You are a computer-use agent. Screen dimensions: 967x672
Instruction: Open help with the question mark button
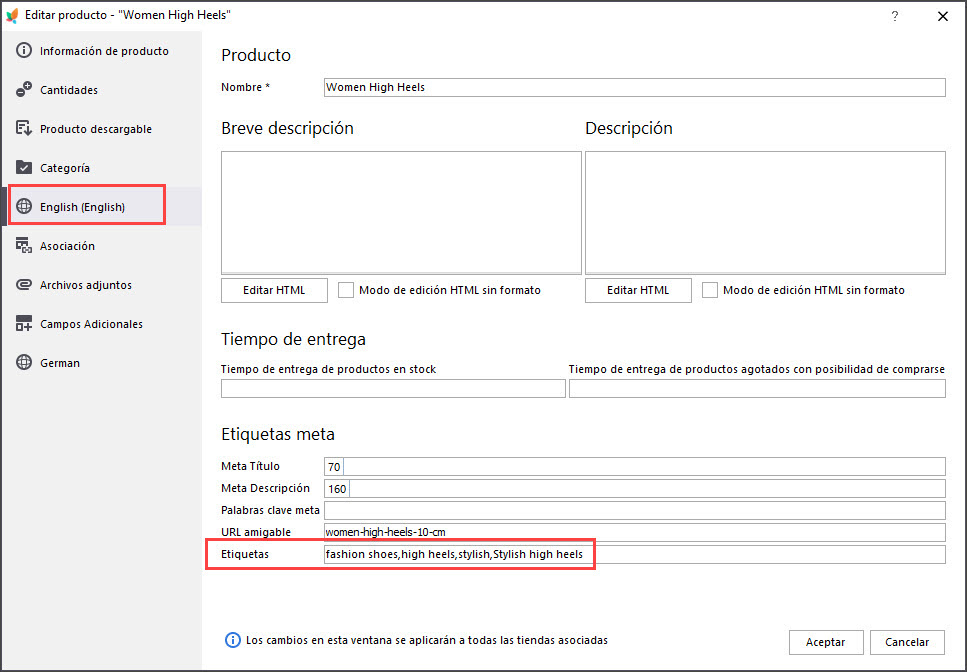(x=895, y=16)
